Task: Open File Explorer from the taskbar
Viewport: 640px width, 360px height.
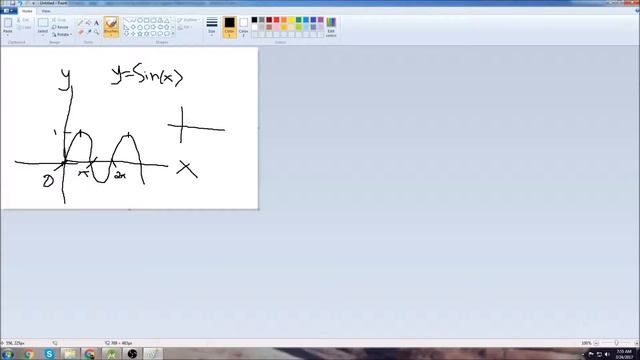Action: [x=70, y=354]
